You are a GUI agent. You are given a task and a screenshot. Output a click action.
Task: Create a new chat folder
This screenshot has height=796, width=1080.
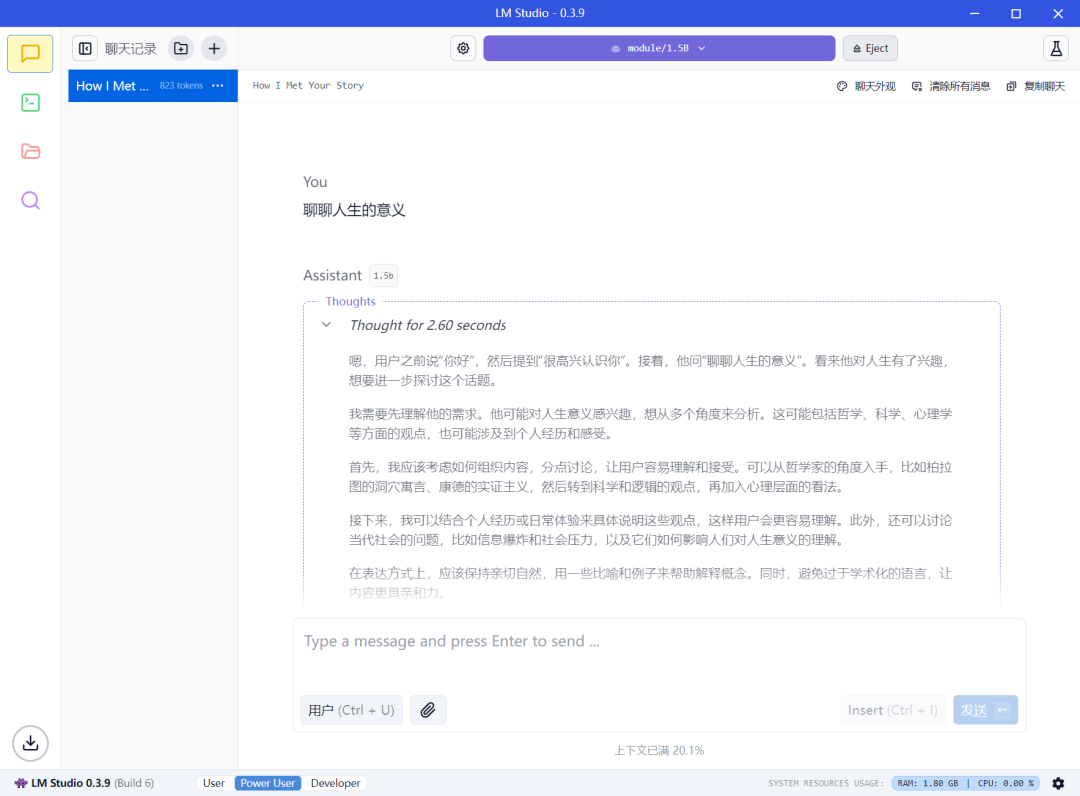[180, 48]
